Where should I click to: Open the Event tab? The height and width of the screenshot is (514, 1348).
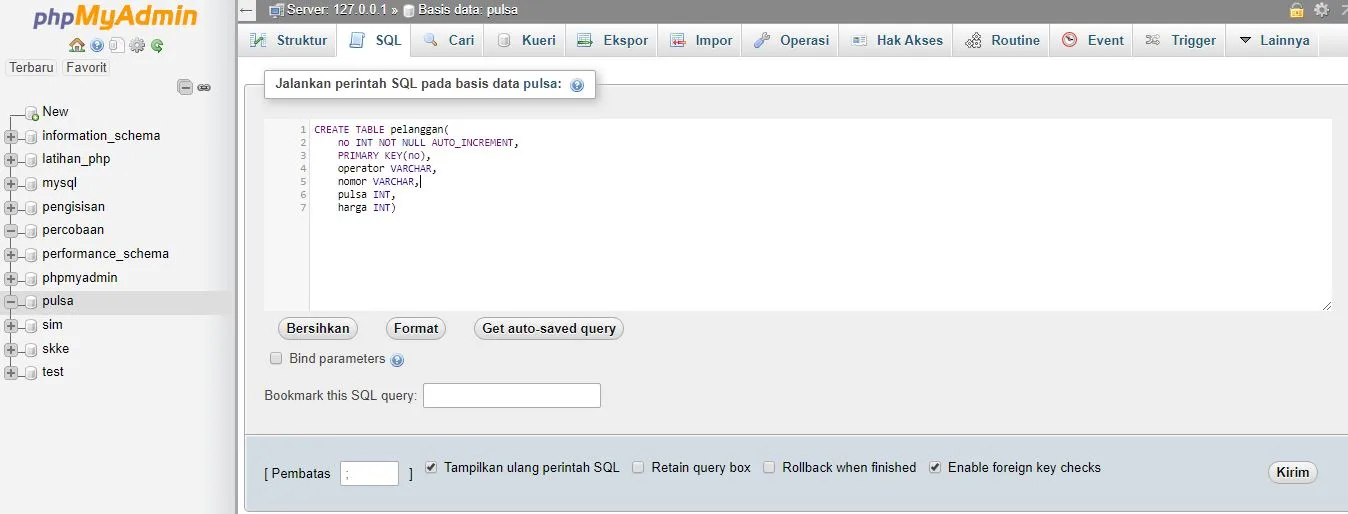[1093, 41]
